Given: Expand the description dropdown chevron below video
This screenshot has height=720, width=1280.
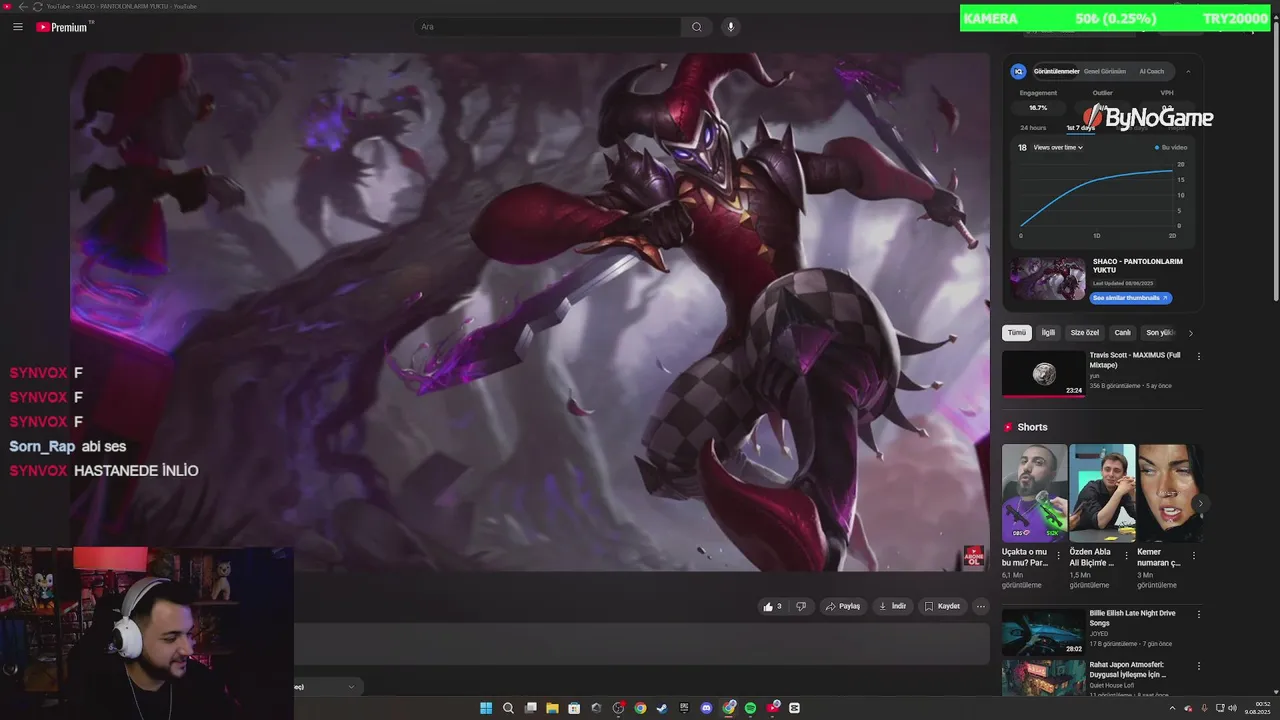Looking at the screenshot, I should click(350, 687).
